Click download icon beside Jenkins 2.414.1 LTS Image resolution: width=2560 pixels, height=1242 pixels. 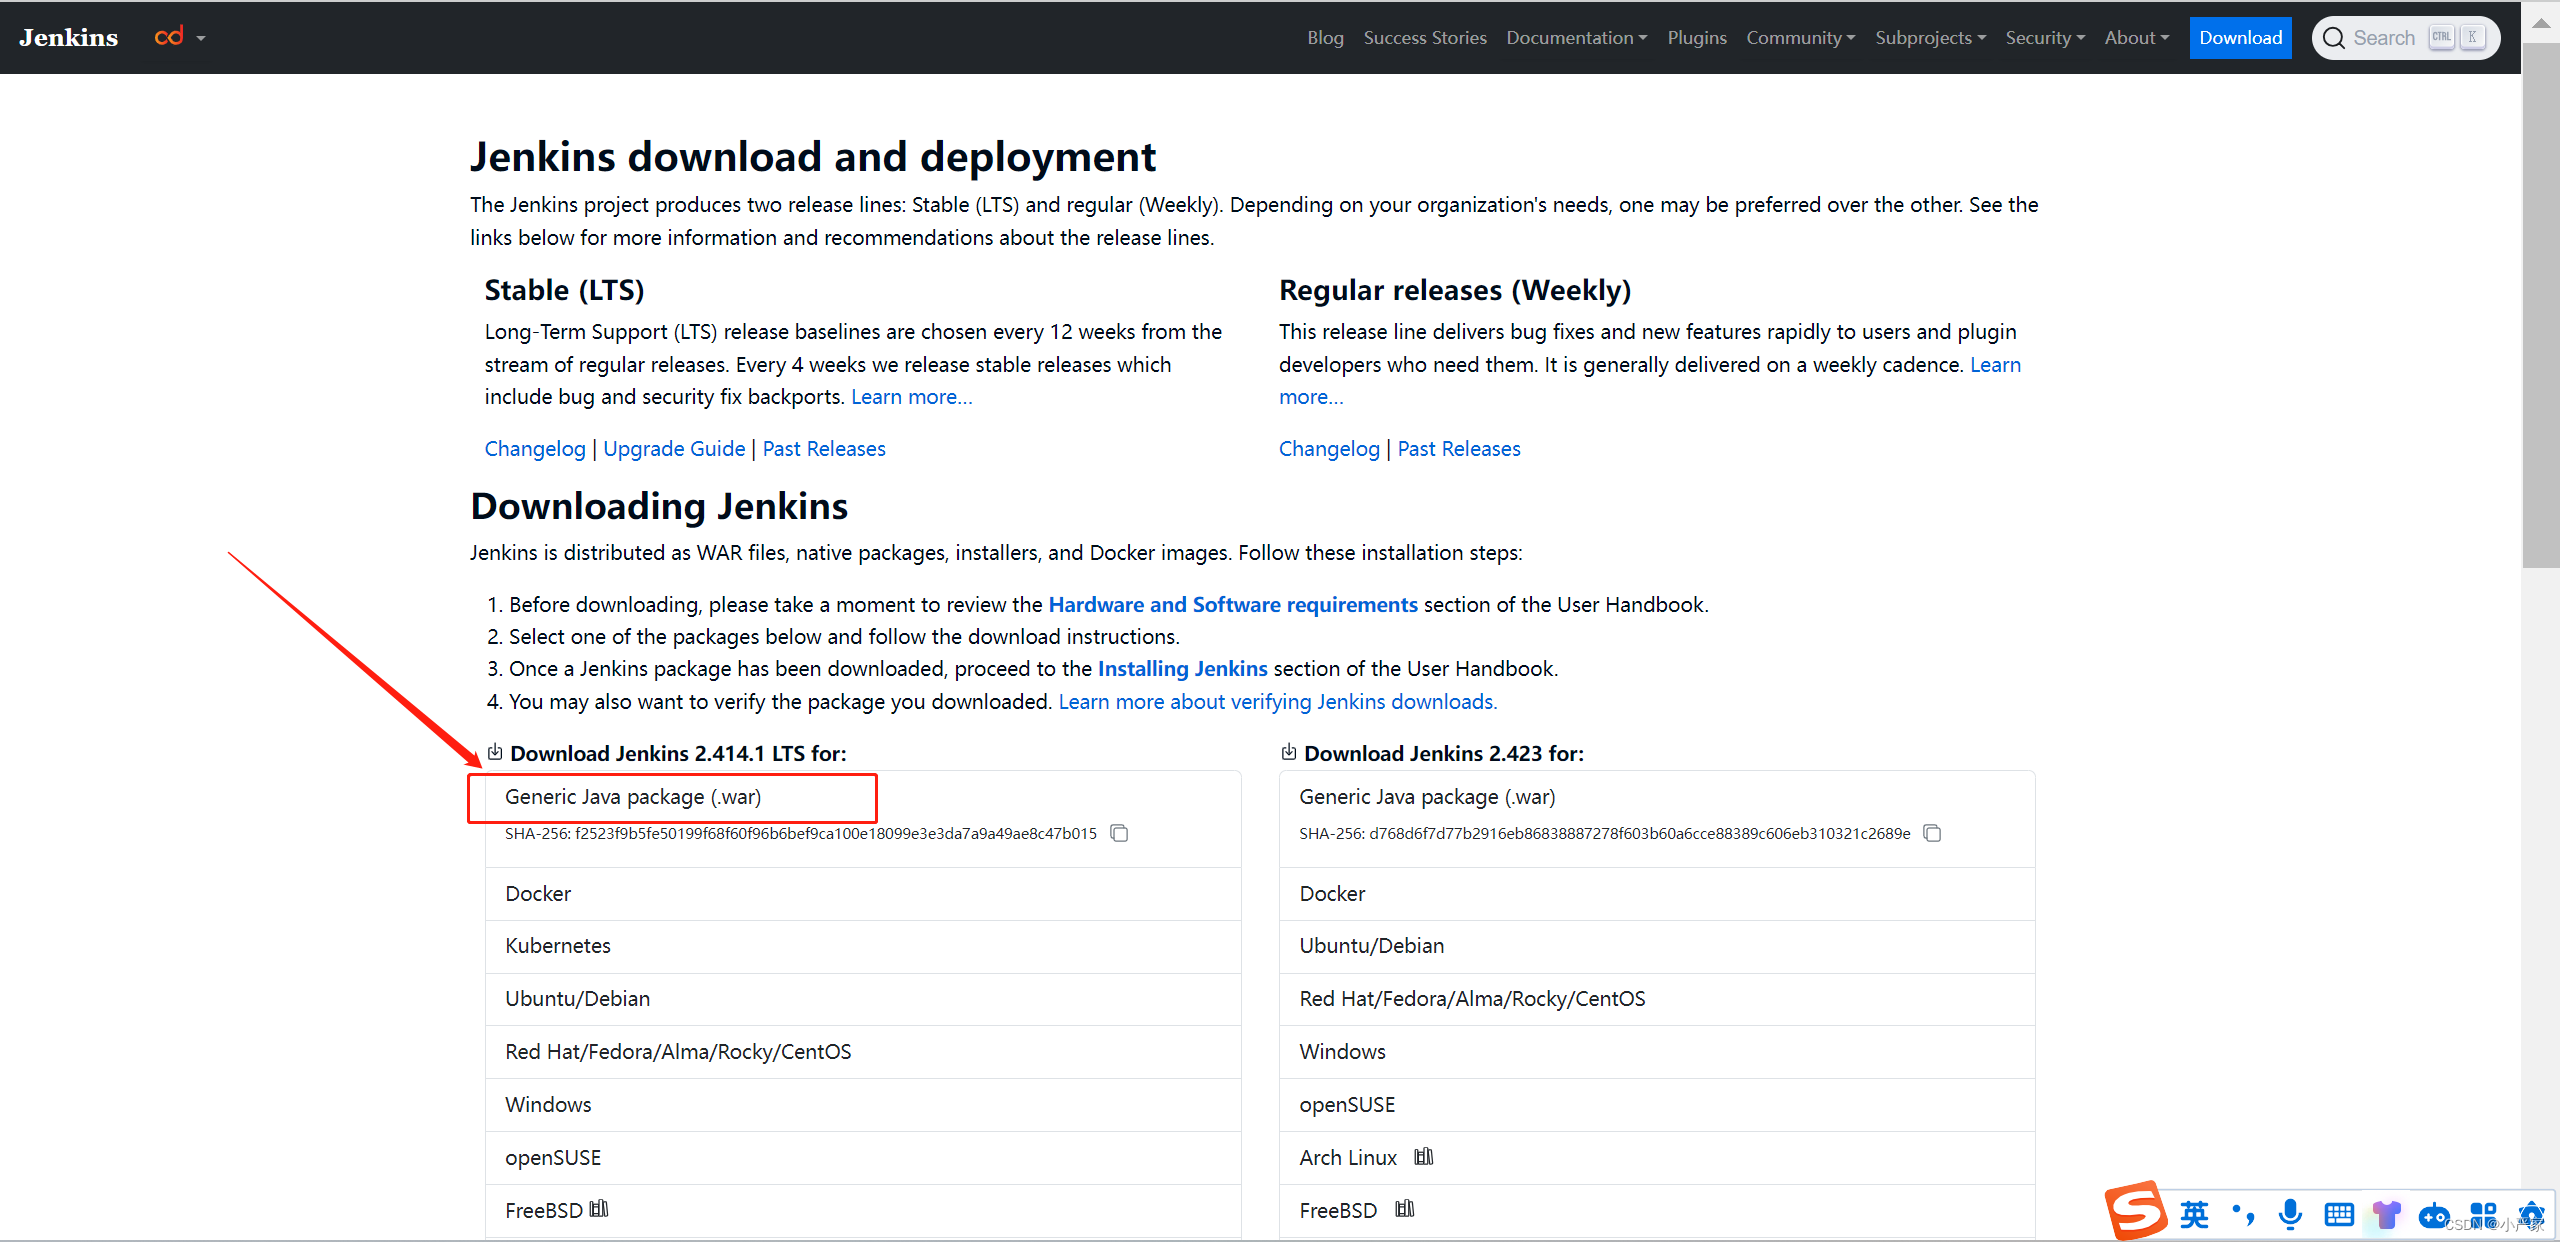coord(495,752)
